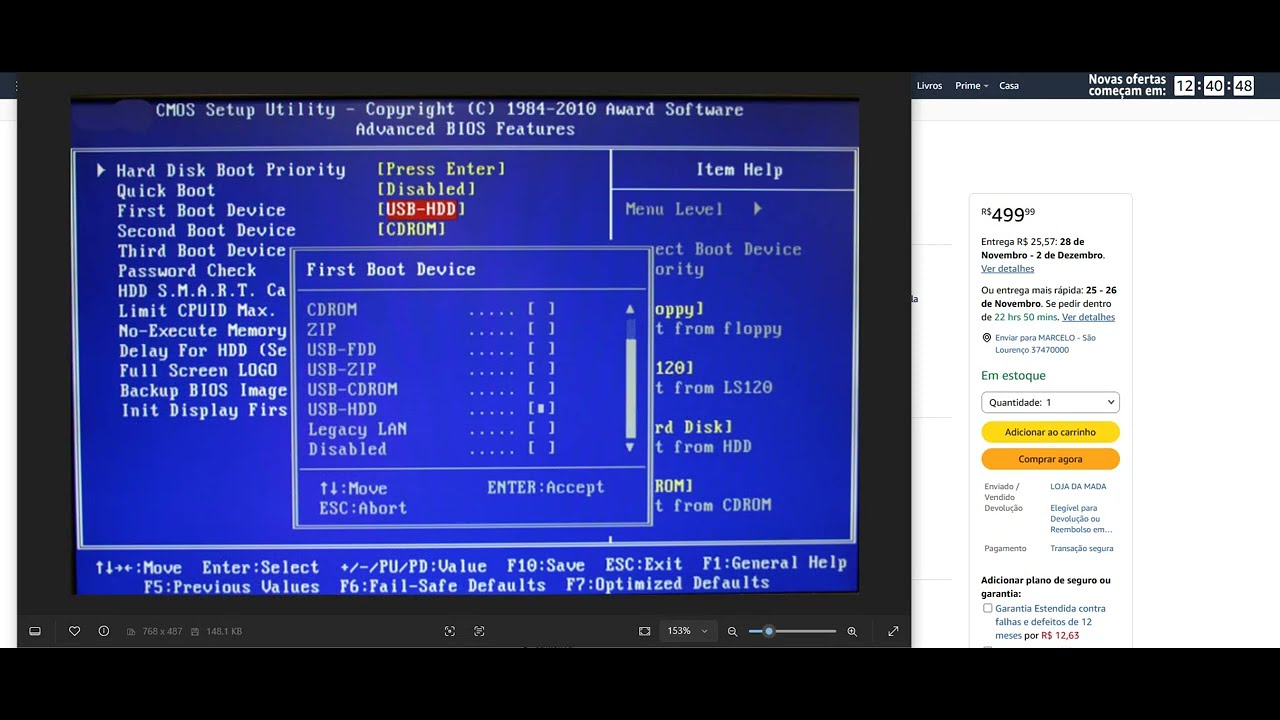
Task: Click Novas ofertas começam em banner text
Action: (x=1127, y=85)
